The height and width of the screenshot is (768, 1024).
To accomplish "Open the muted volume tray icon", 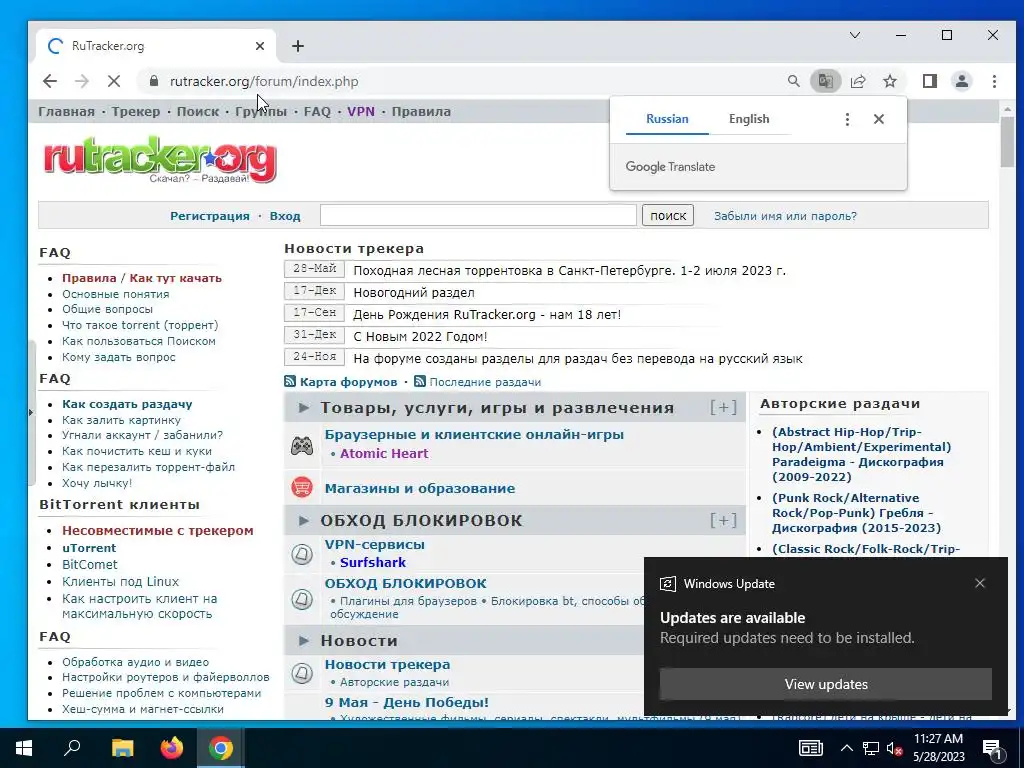I will point(895,748).
